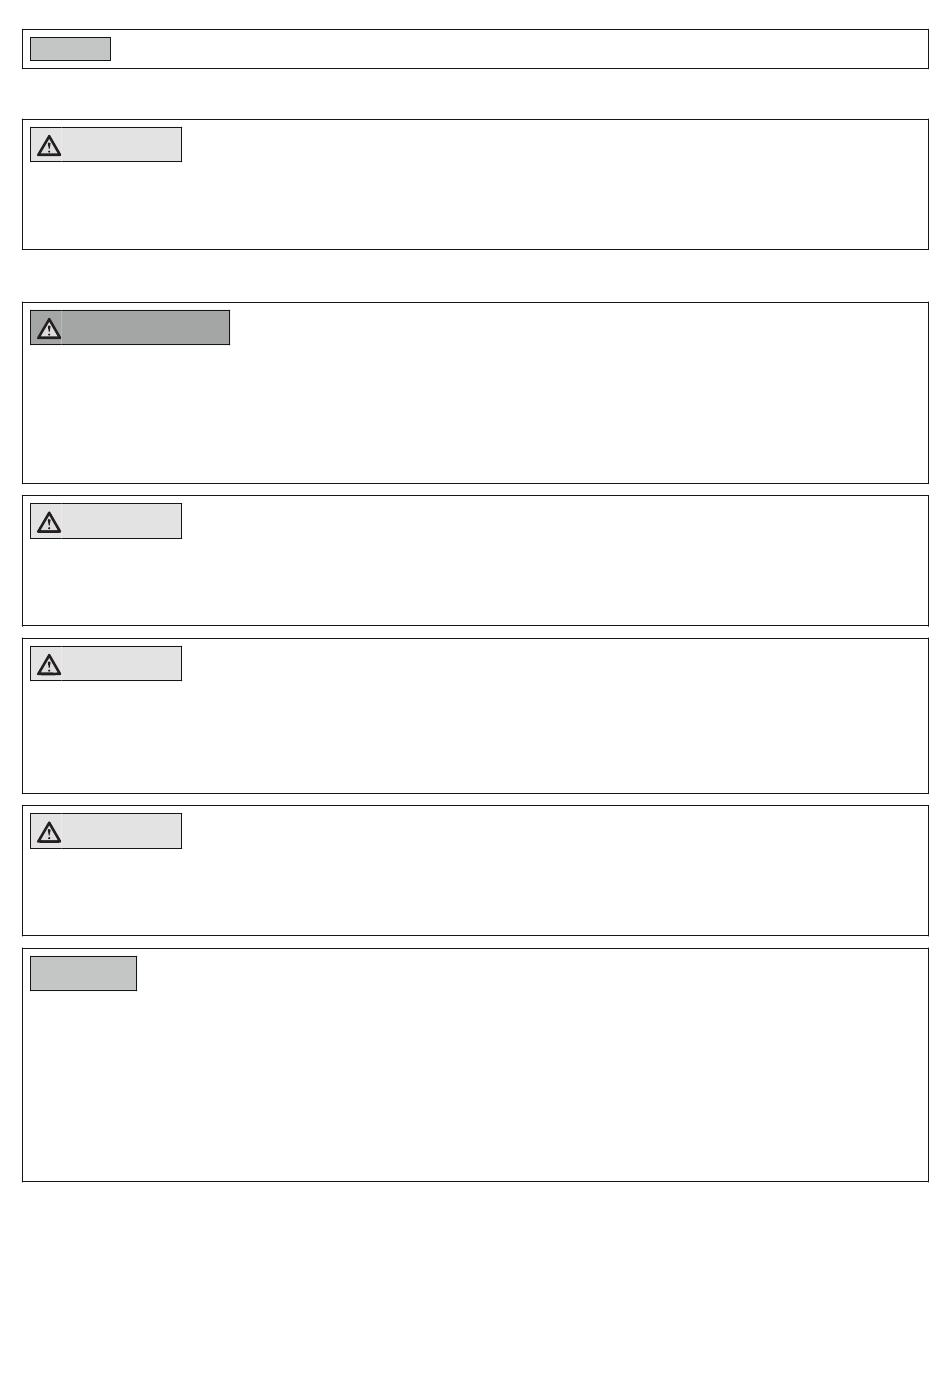Viewport: 950px width, 1383px height.
Task: Select the wide dark gray label bar
Action: coord(130,328)
